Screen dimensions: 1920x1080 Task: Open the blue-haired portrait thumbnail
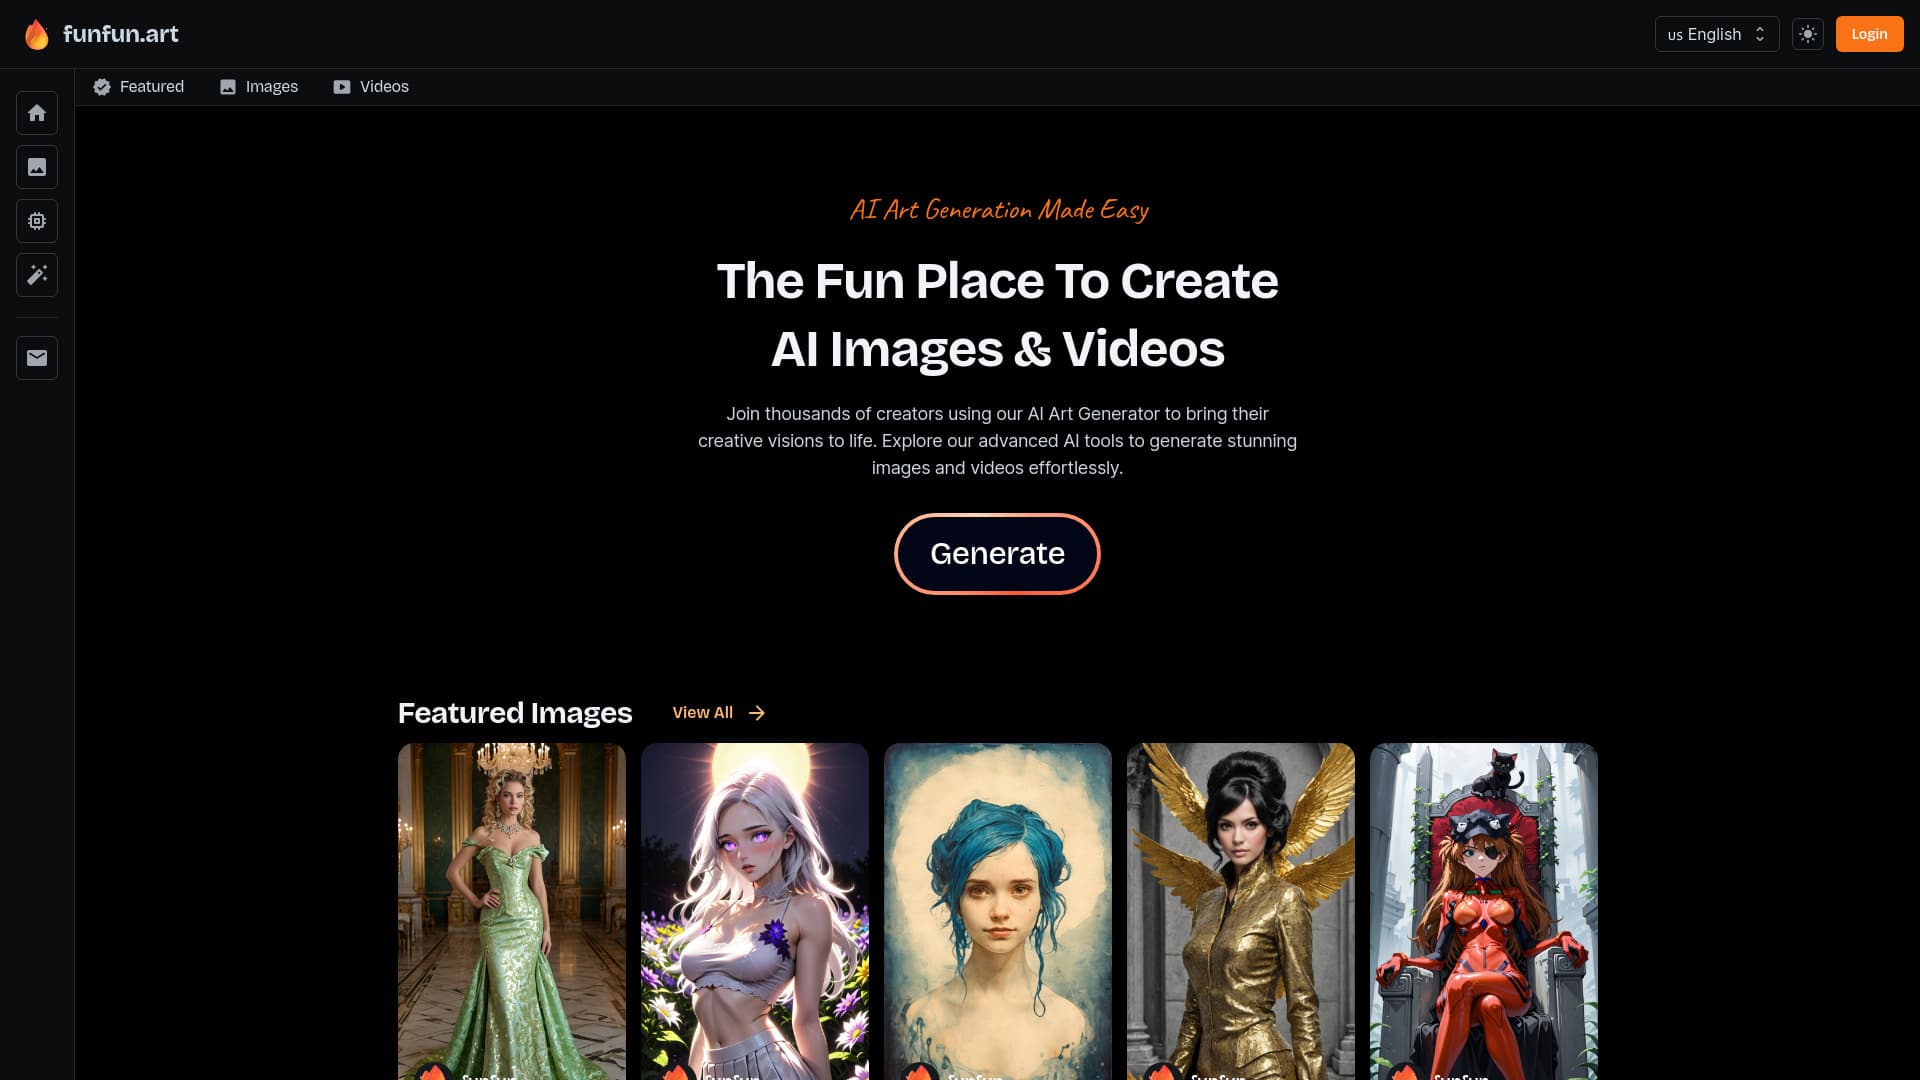coord(997,910)
